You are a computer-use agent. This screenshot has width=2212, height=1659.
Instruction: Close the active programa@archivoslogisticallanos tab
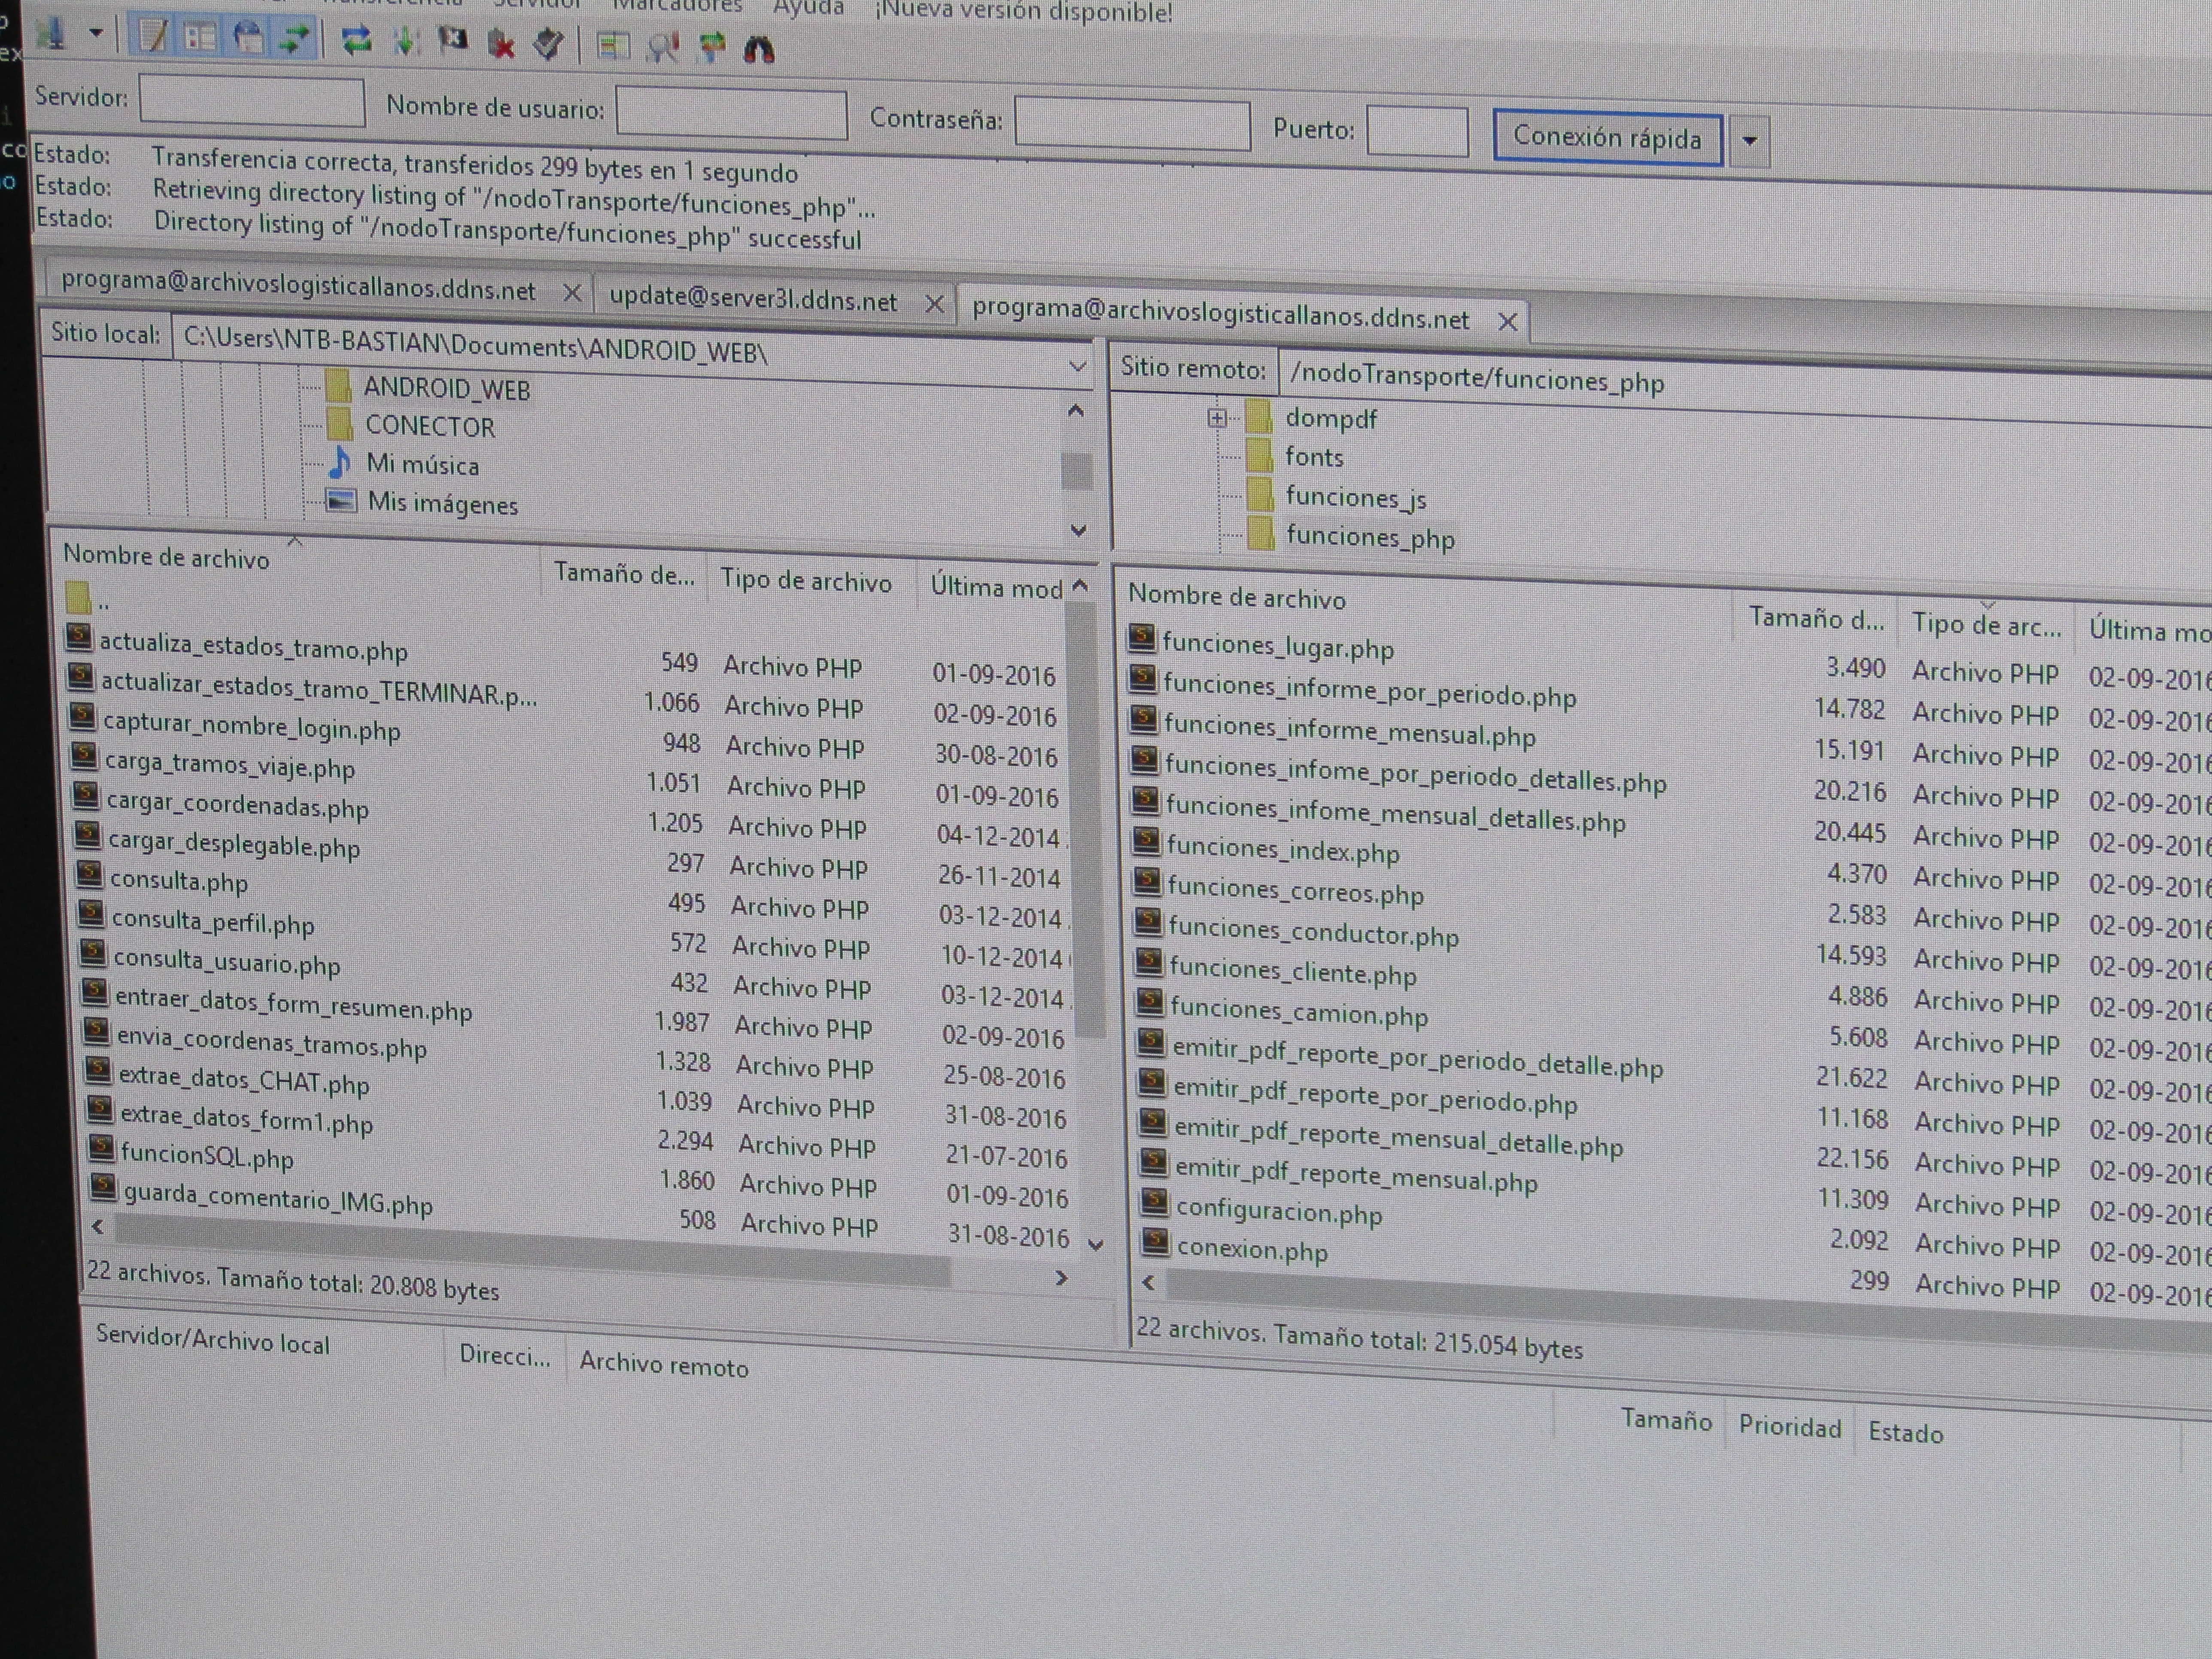(x=1508, y=322)
